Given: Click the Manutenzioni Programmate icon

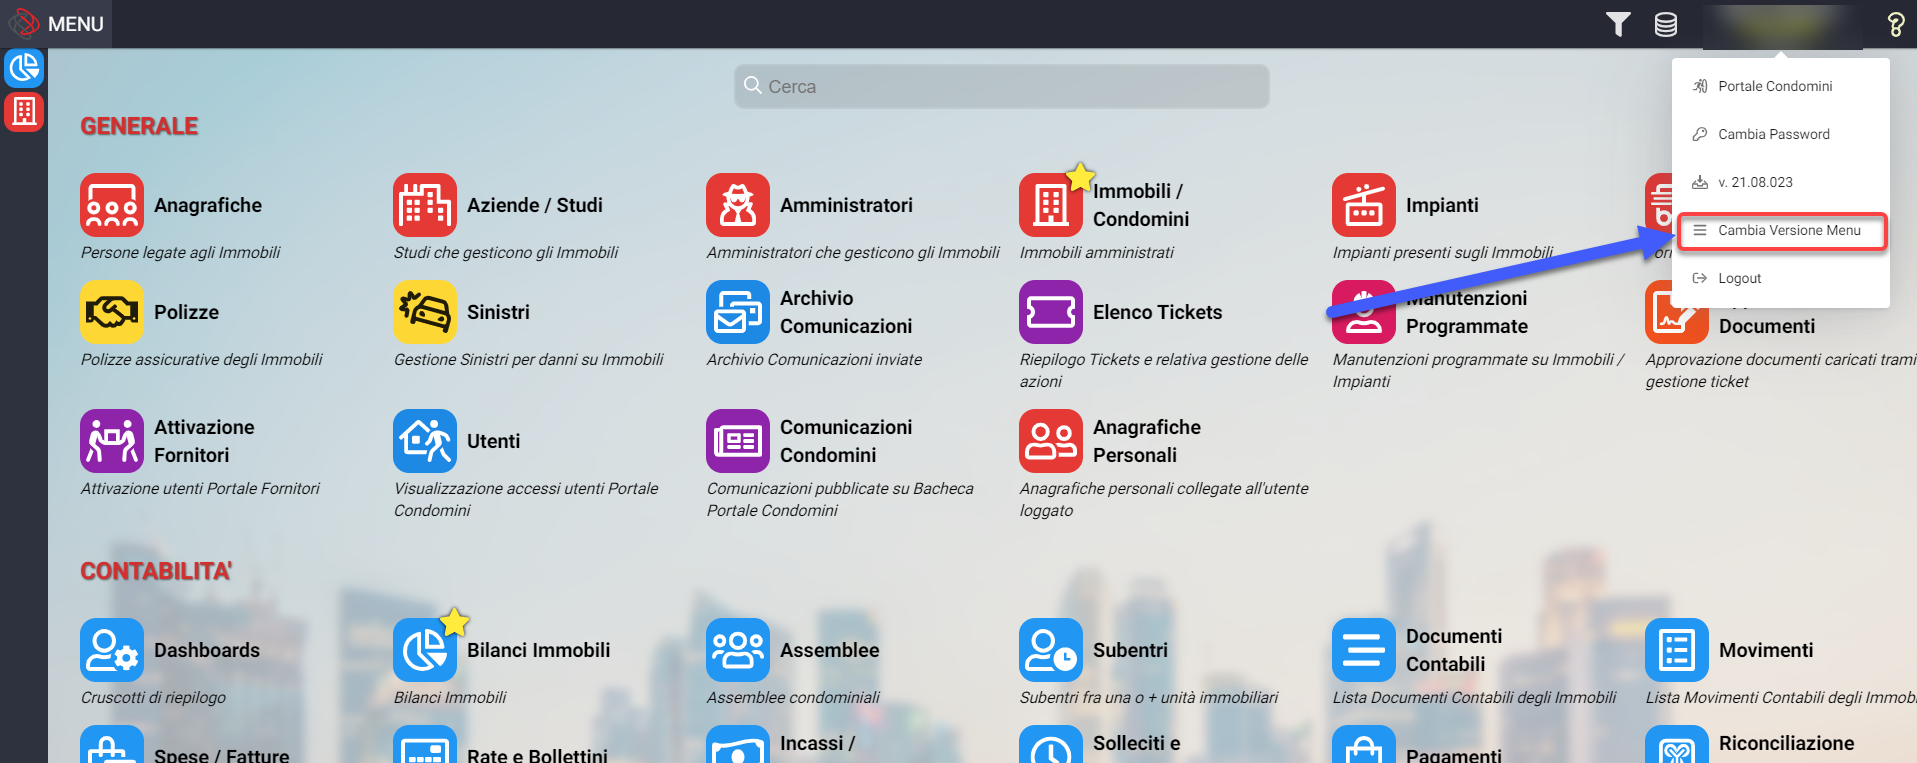Looking at the screenshot, I should (x=1364, y=312).
